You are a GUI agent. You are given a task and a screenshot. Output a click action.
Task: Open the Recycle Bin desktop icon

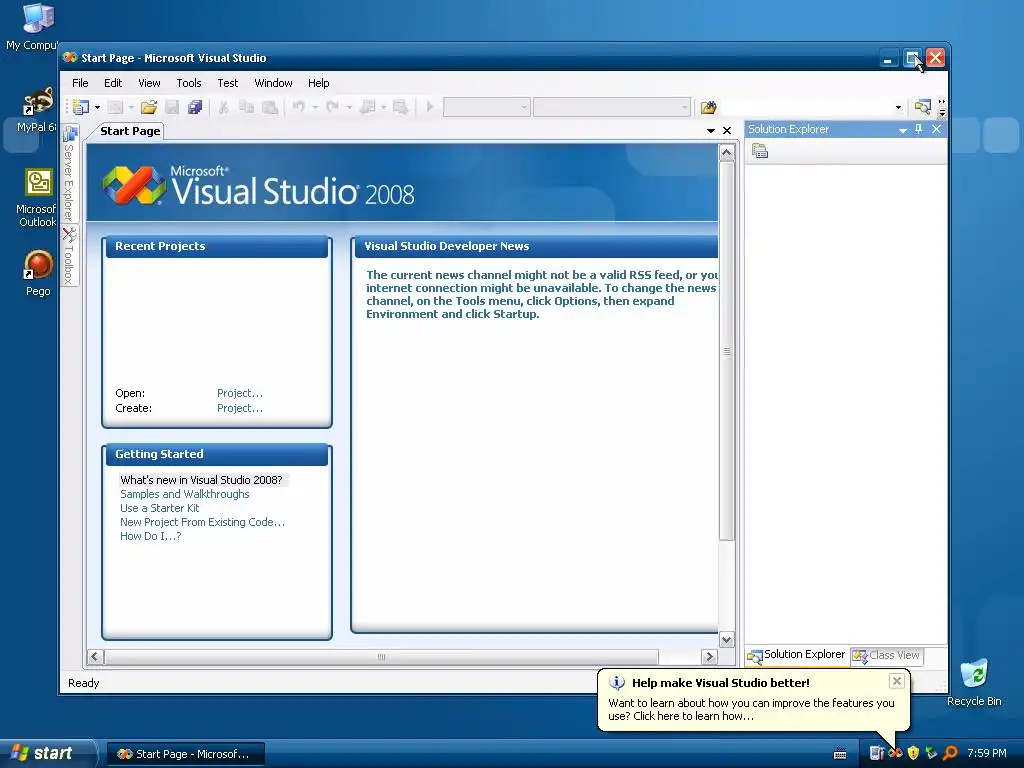pyautogui.click(x=974, y=682)
